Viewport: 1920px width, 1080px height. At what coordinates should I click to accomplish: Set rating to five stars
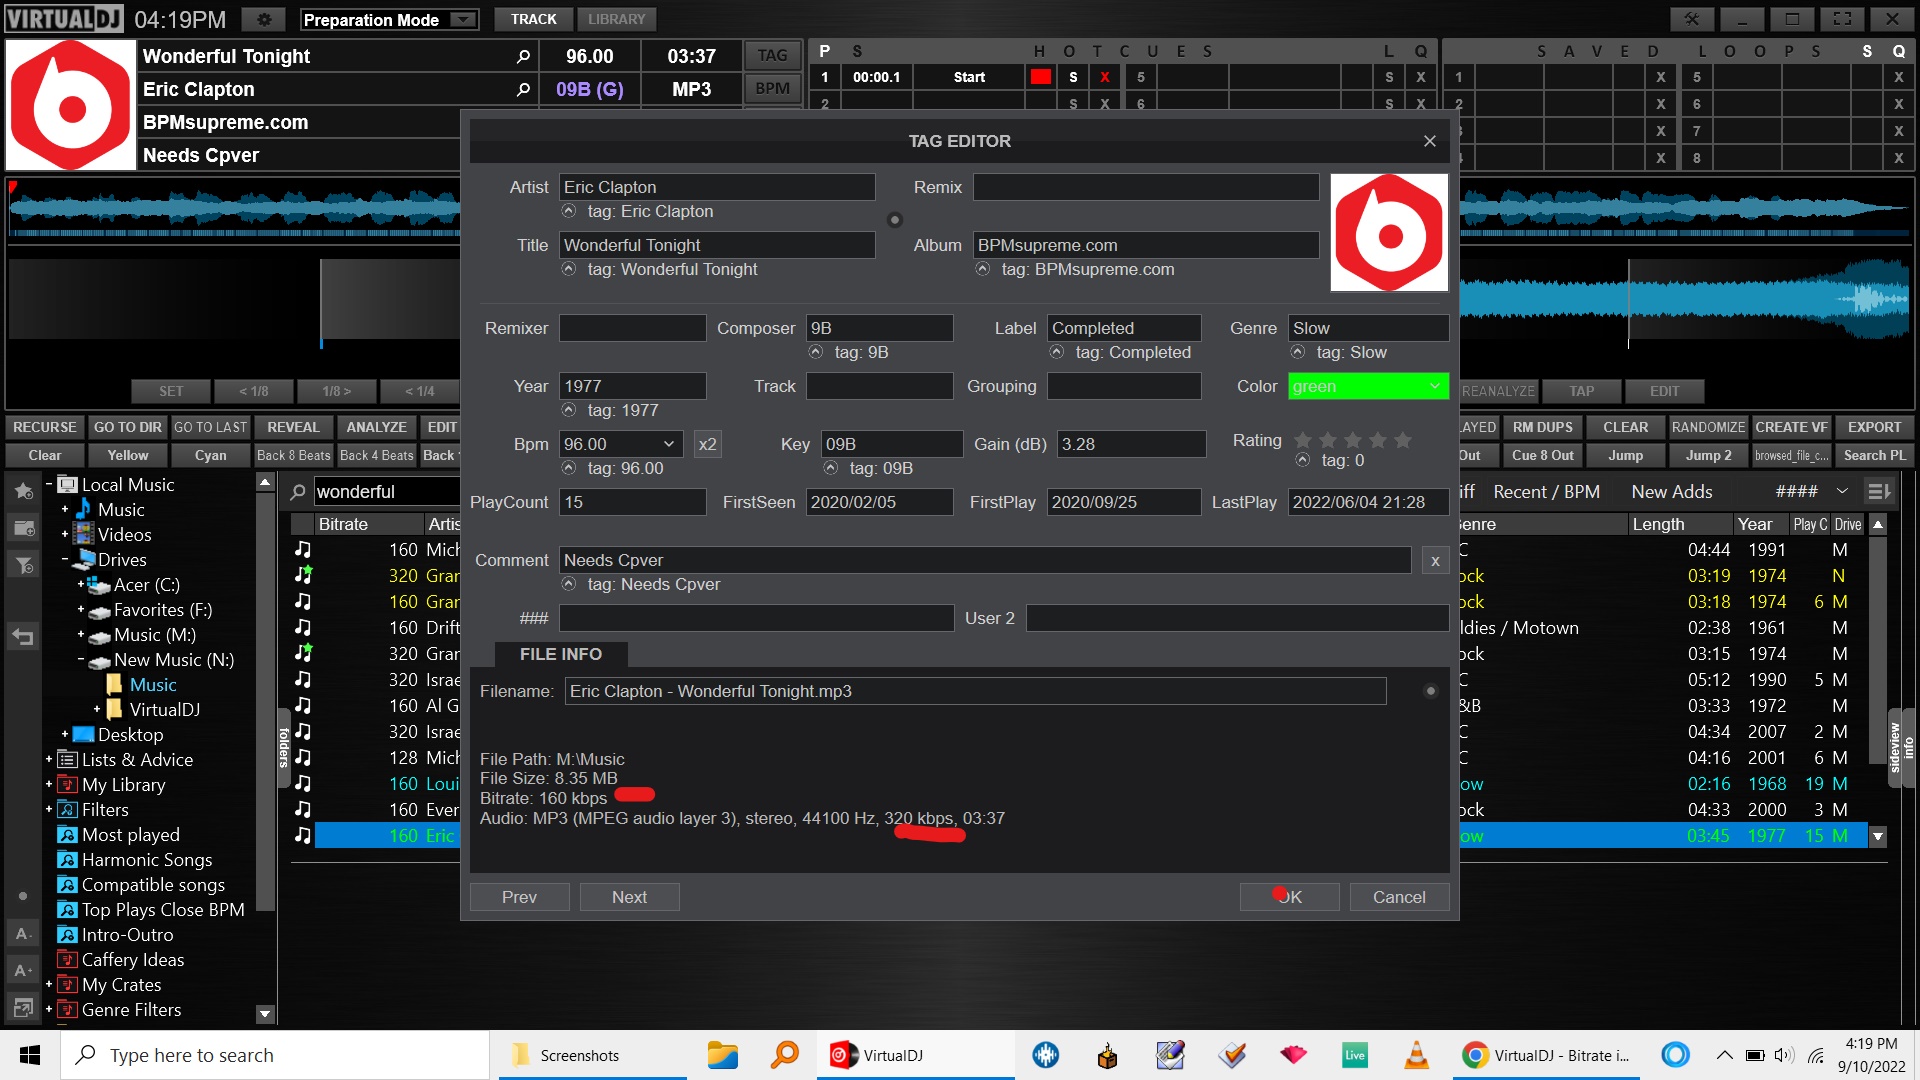(1403, 440)
